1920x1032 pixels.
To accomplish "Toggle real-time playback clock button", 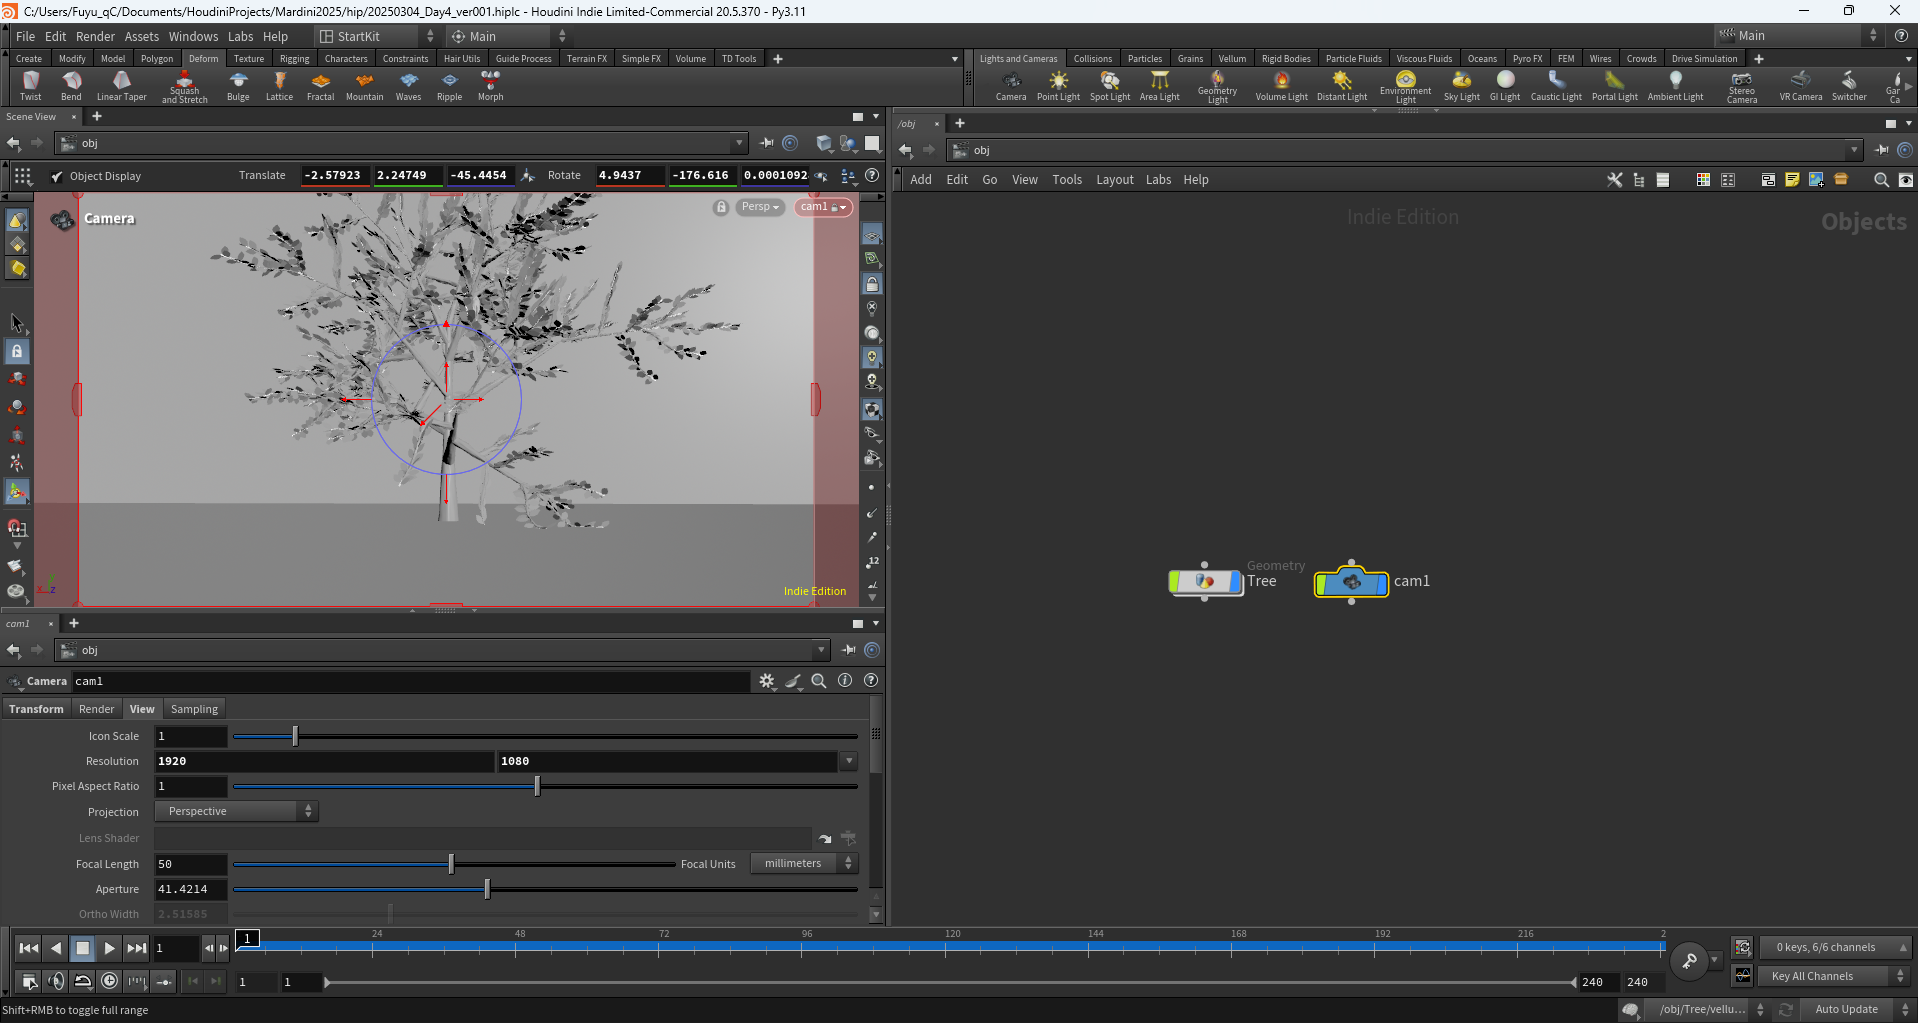I will point(110,982).
